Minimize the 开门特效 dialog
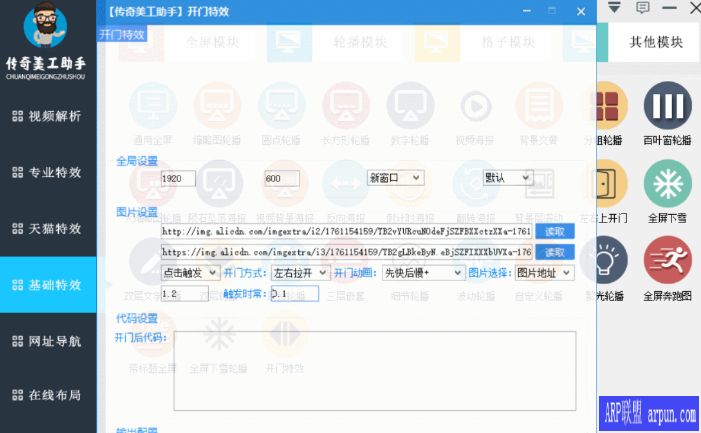701x433 pixels. coord(527,11)
